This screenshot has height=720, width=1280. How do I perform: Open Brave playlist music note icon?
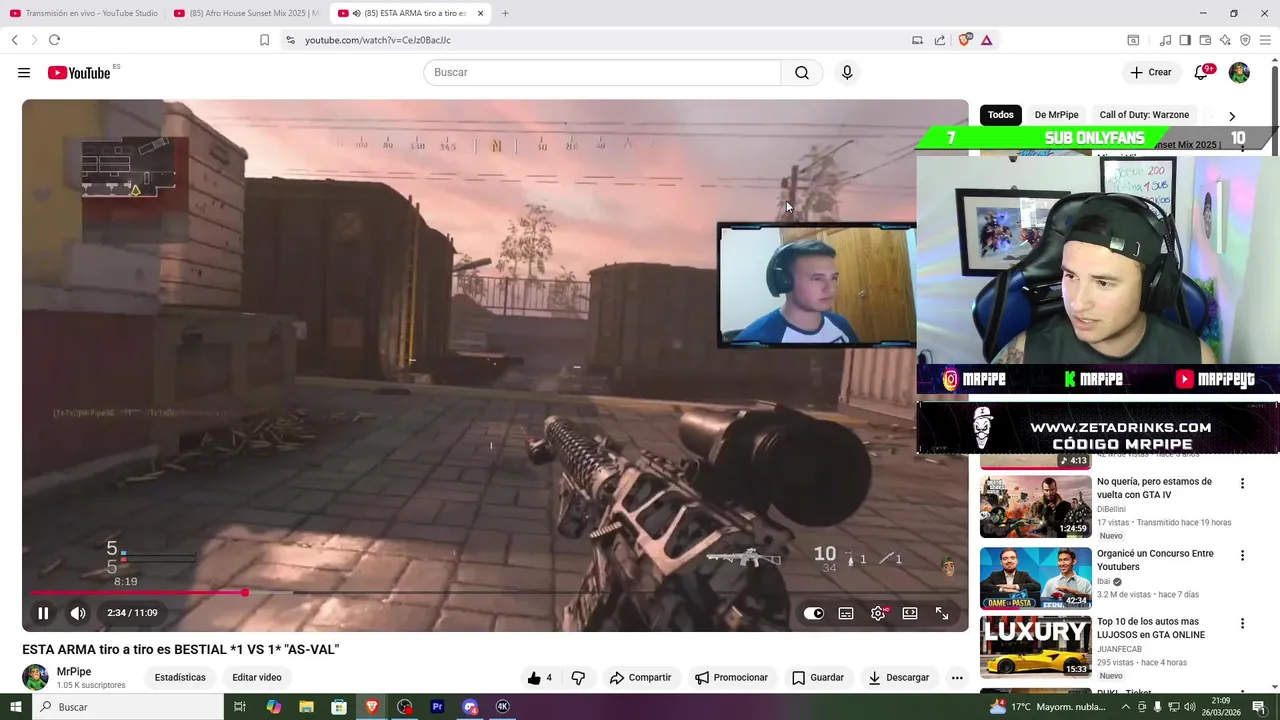[x=1165, y=40]
